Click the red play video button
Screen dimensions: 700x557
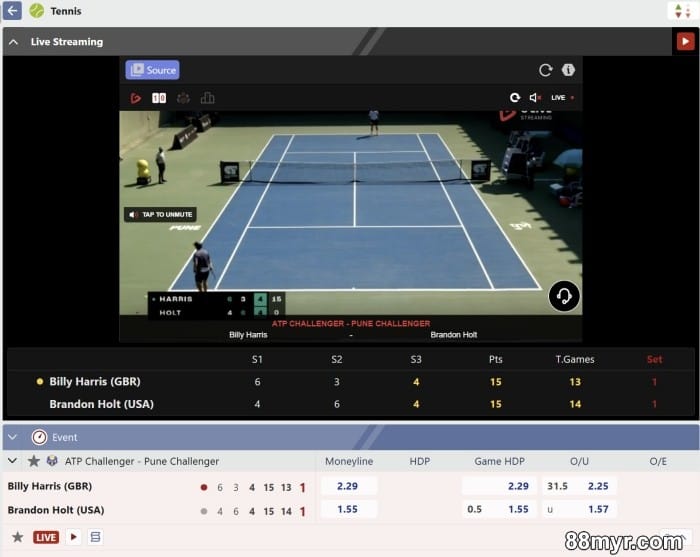click(x=685, y=42)
